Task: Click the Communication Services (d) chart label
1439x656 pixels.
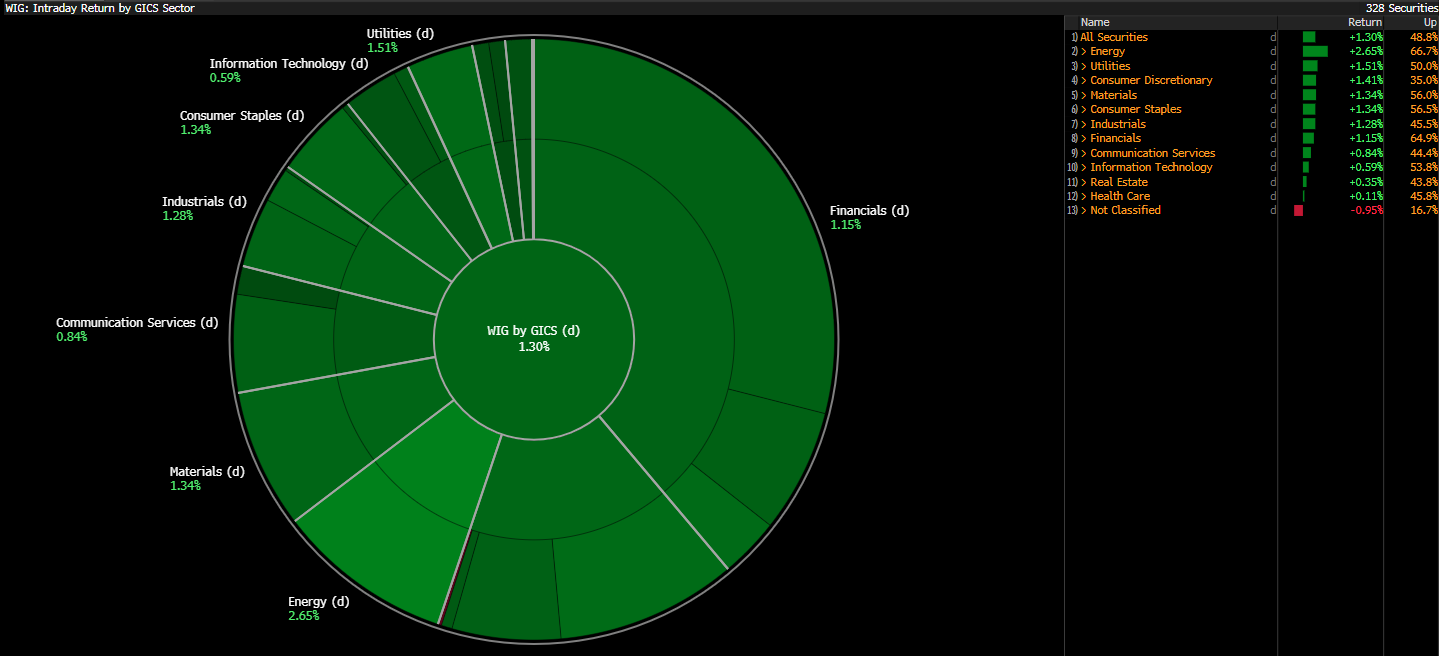Action: pos(136,323)
